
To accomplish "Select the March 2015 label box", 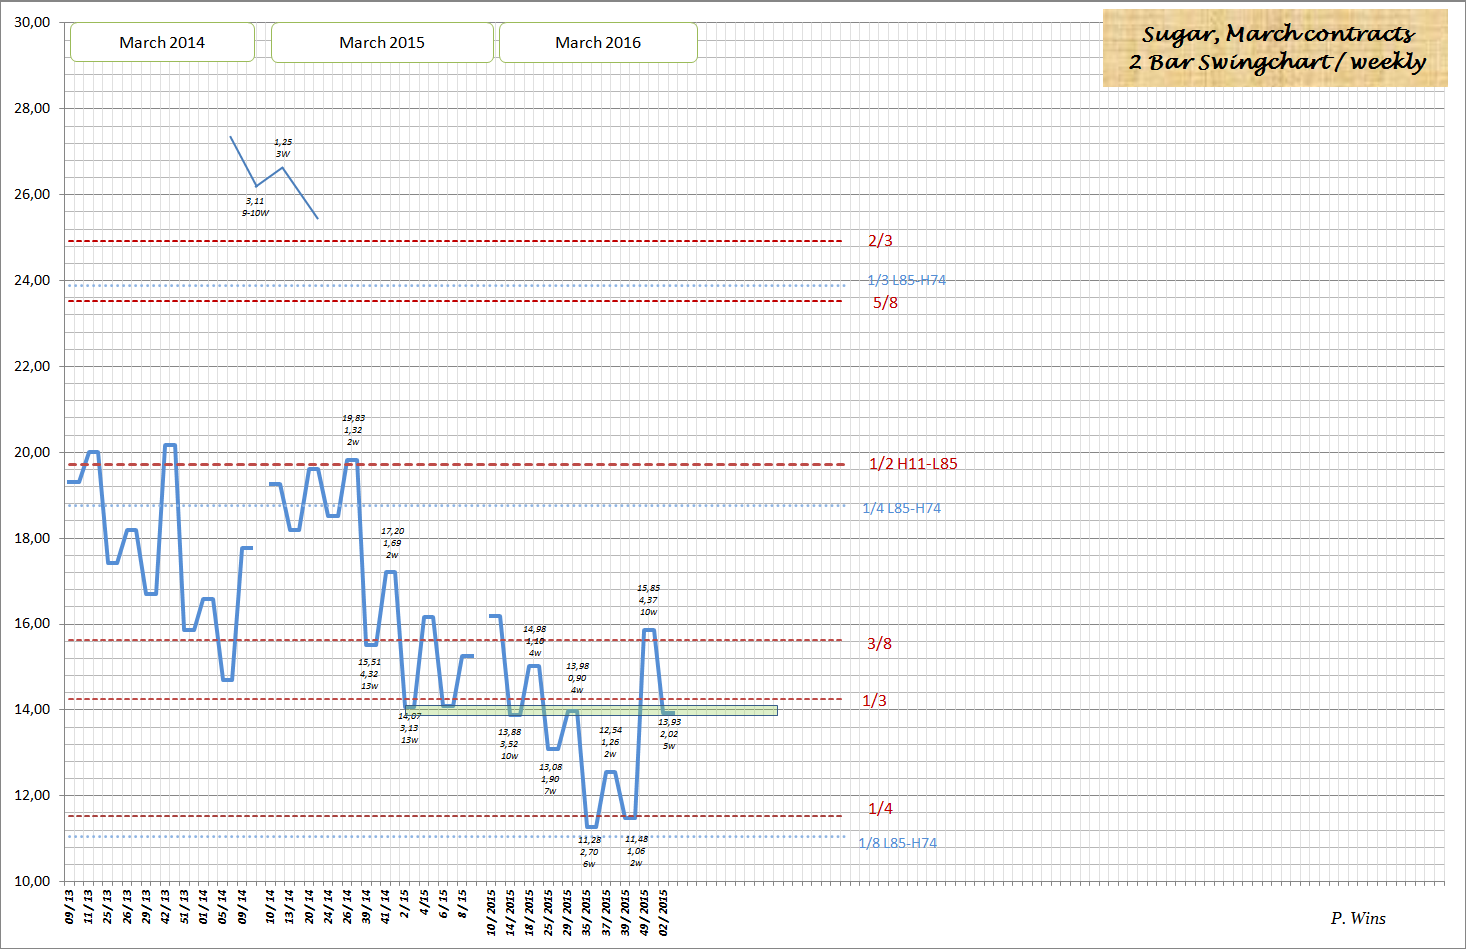I will pyautogui.click(x=382, y=42).
